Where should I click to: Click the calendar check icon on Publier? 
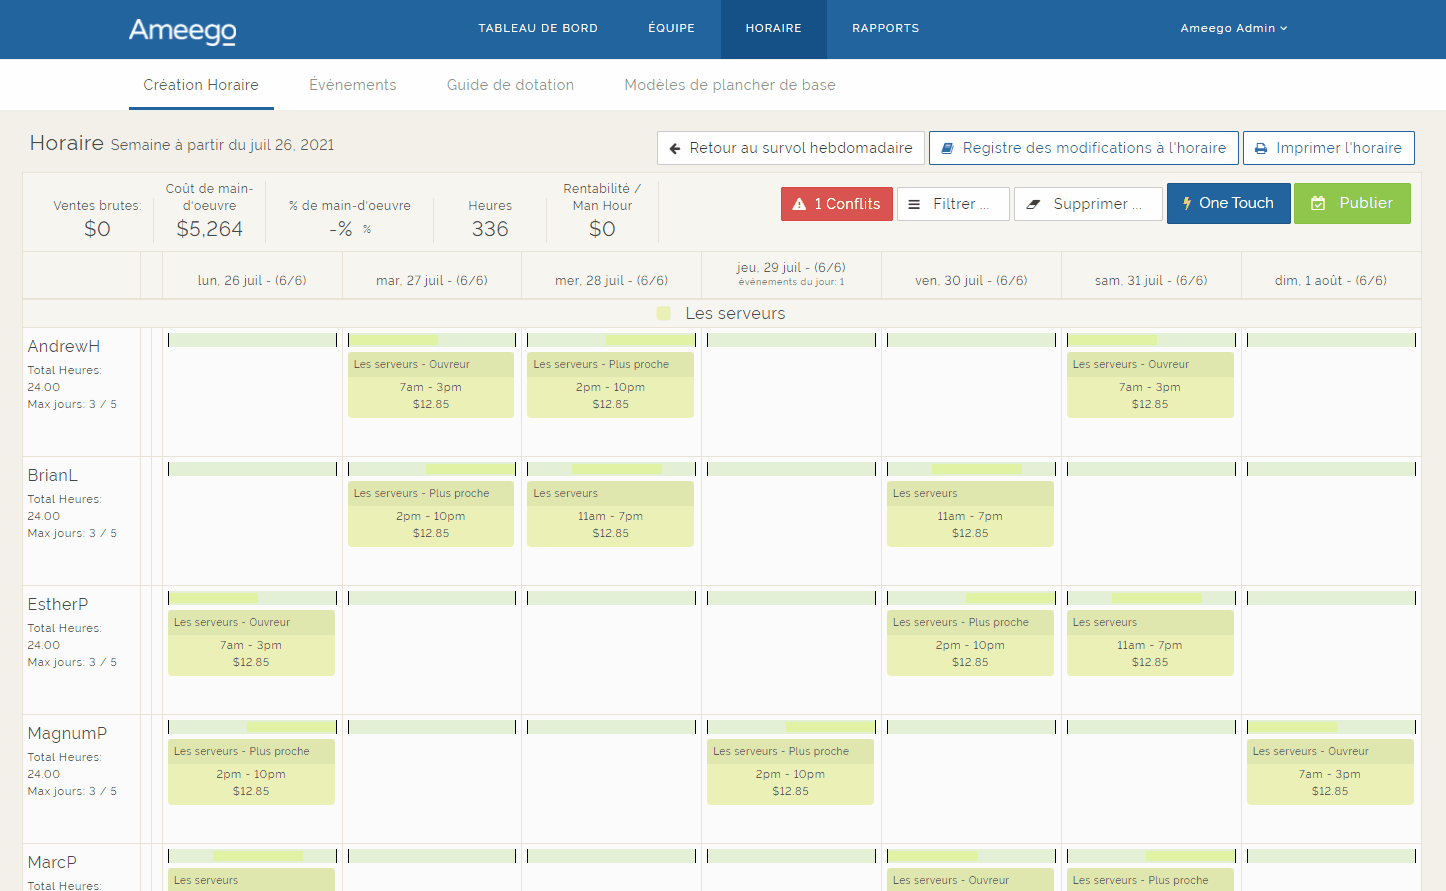(1318, 203)
